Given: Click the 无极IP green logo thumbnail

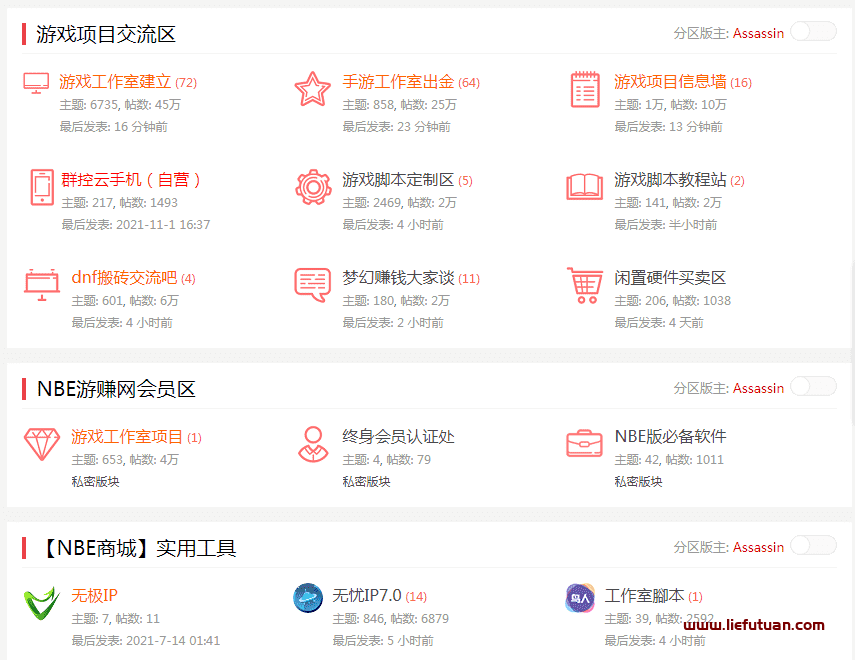Looking at the screenshot, I should (42, 602).
